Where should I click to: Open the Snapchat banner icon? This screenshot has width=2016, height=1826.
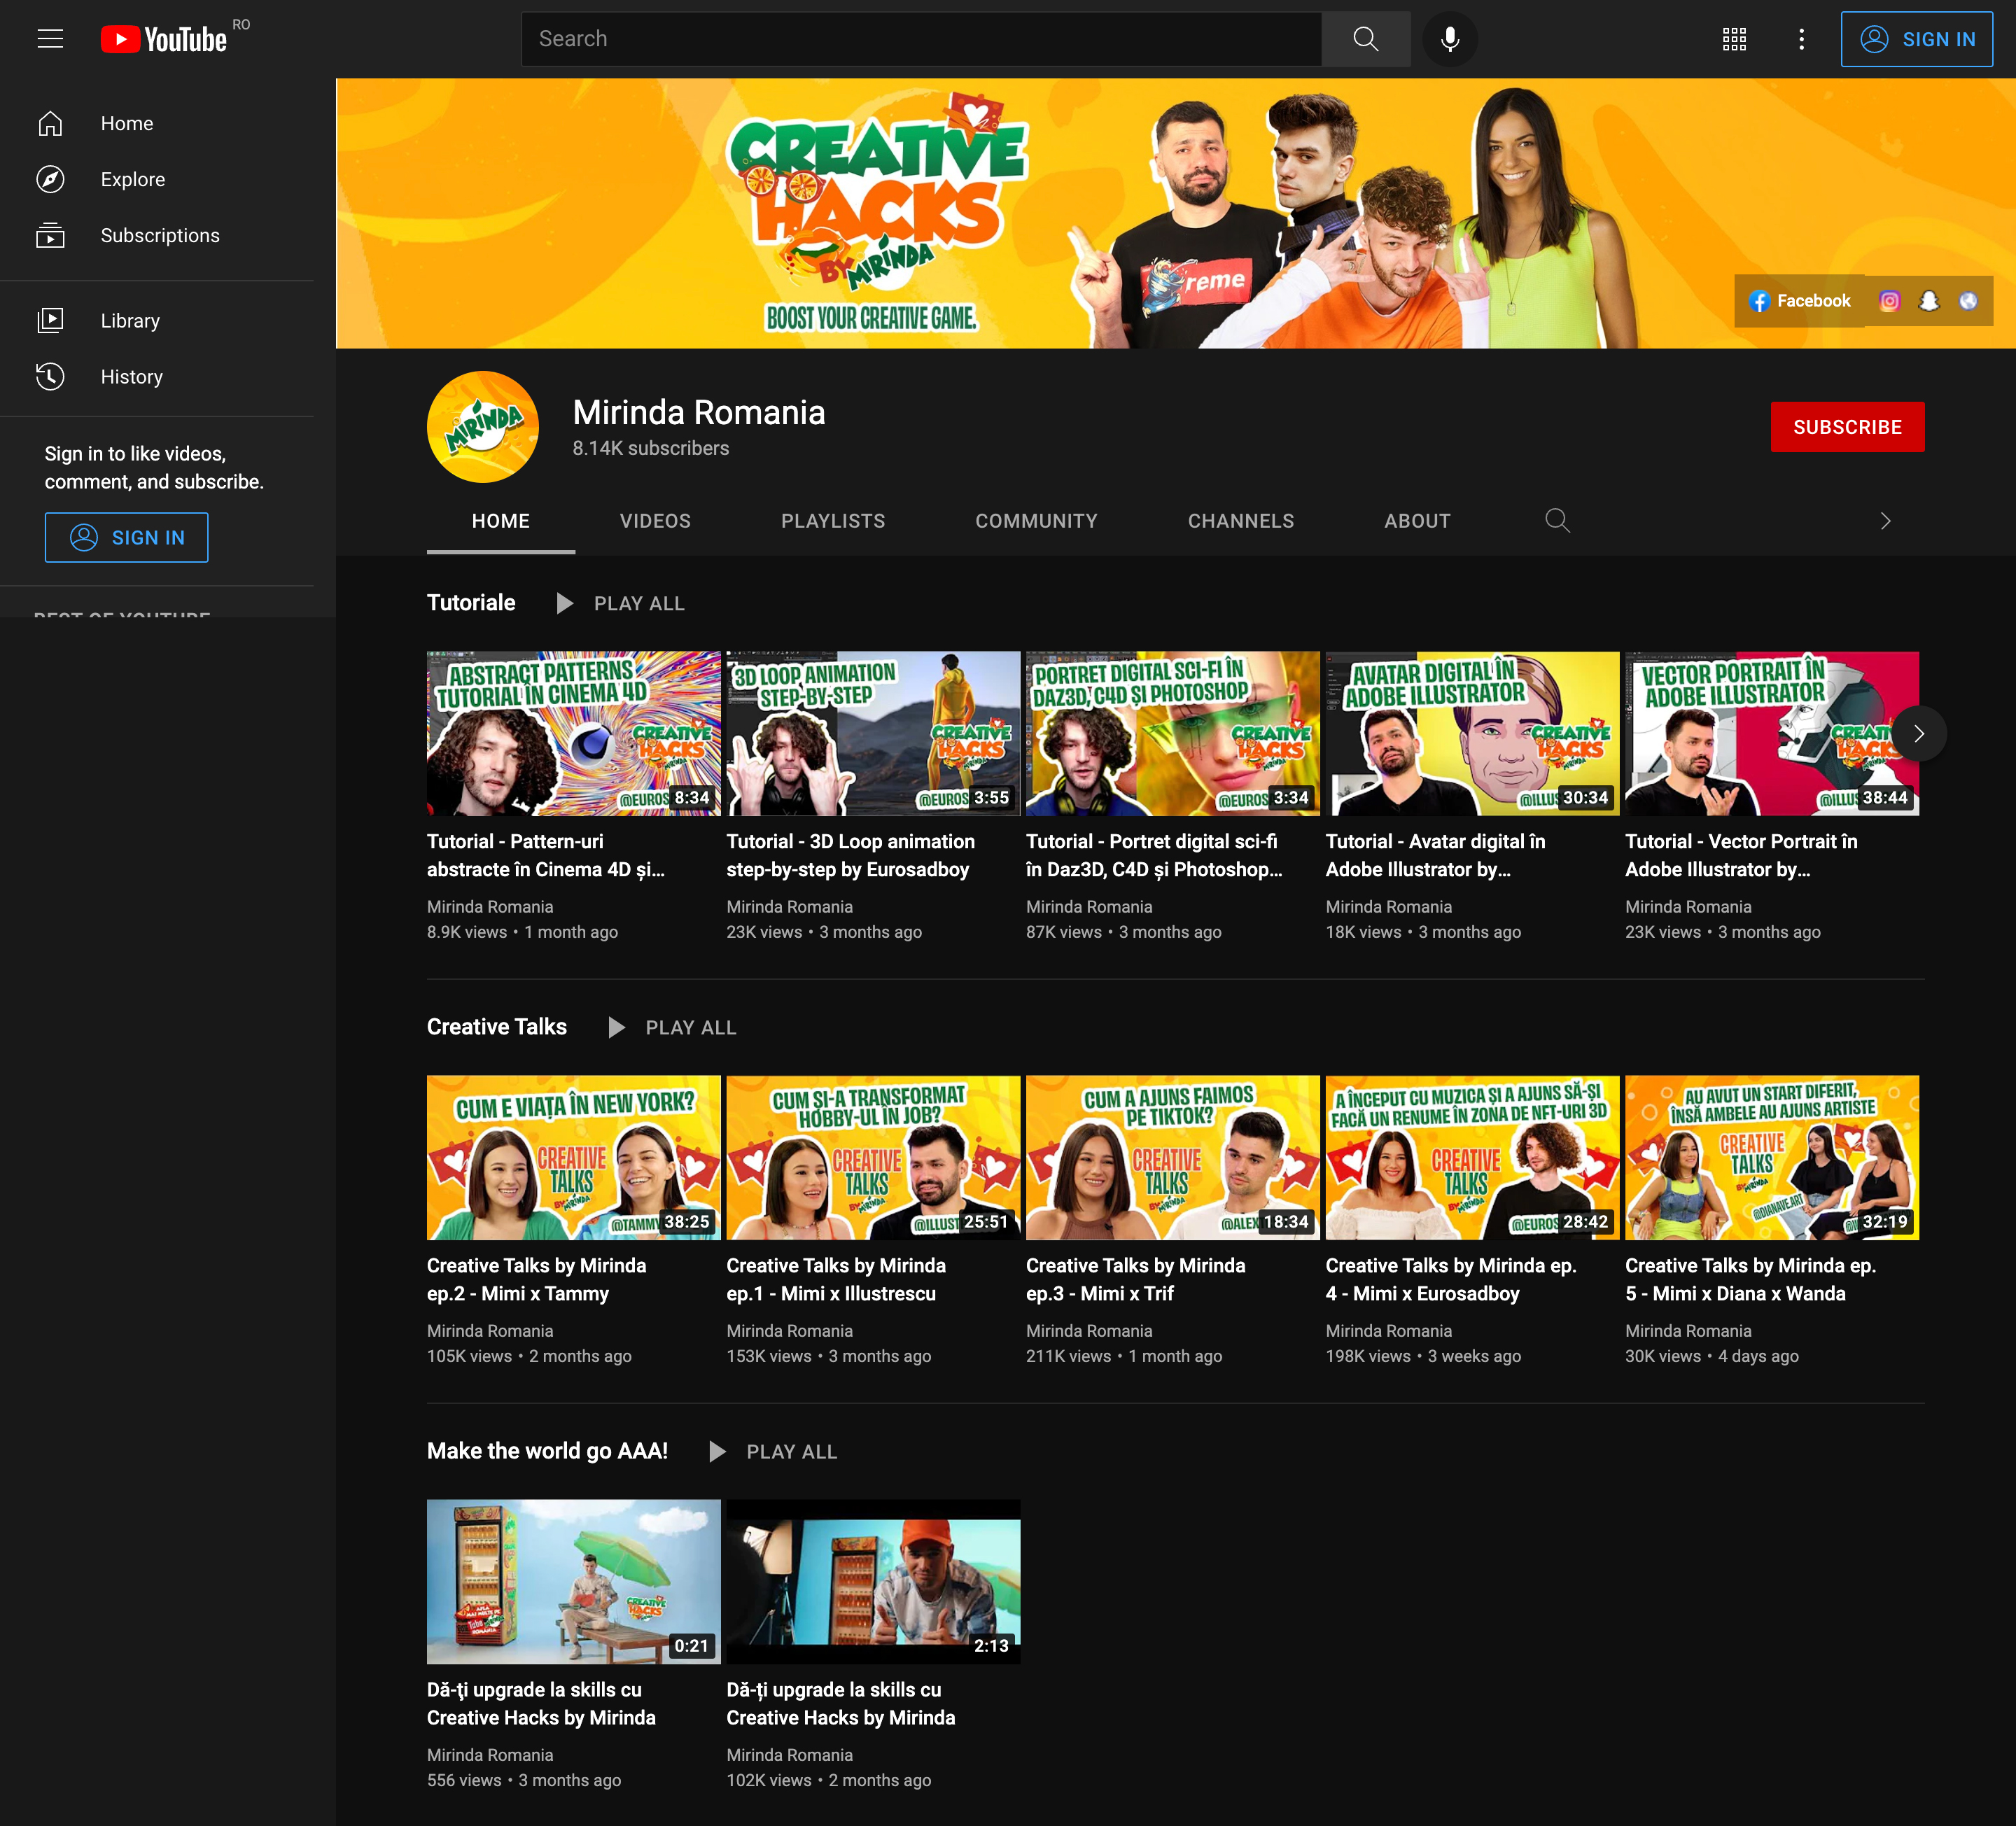(x=1929, y=301)
